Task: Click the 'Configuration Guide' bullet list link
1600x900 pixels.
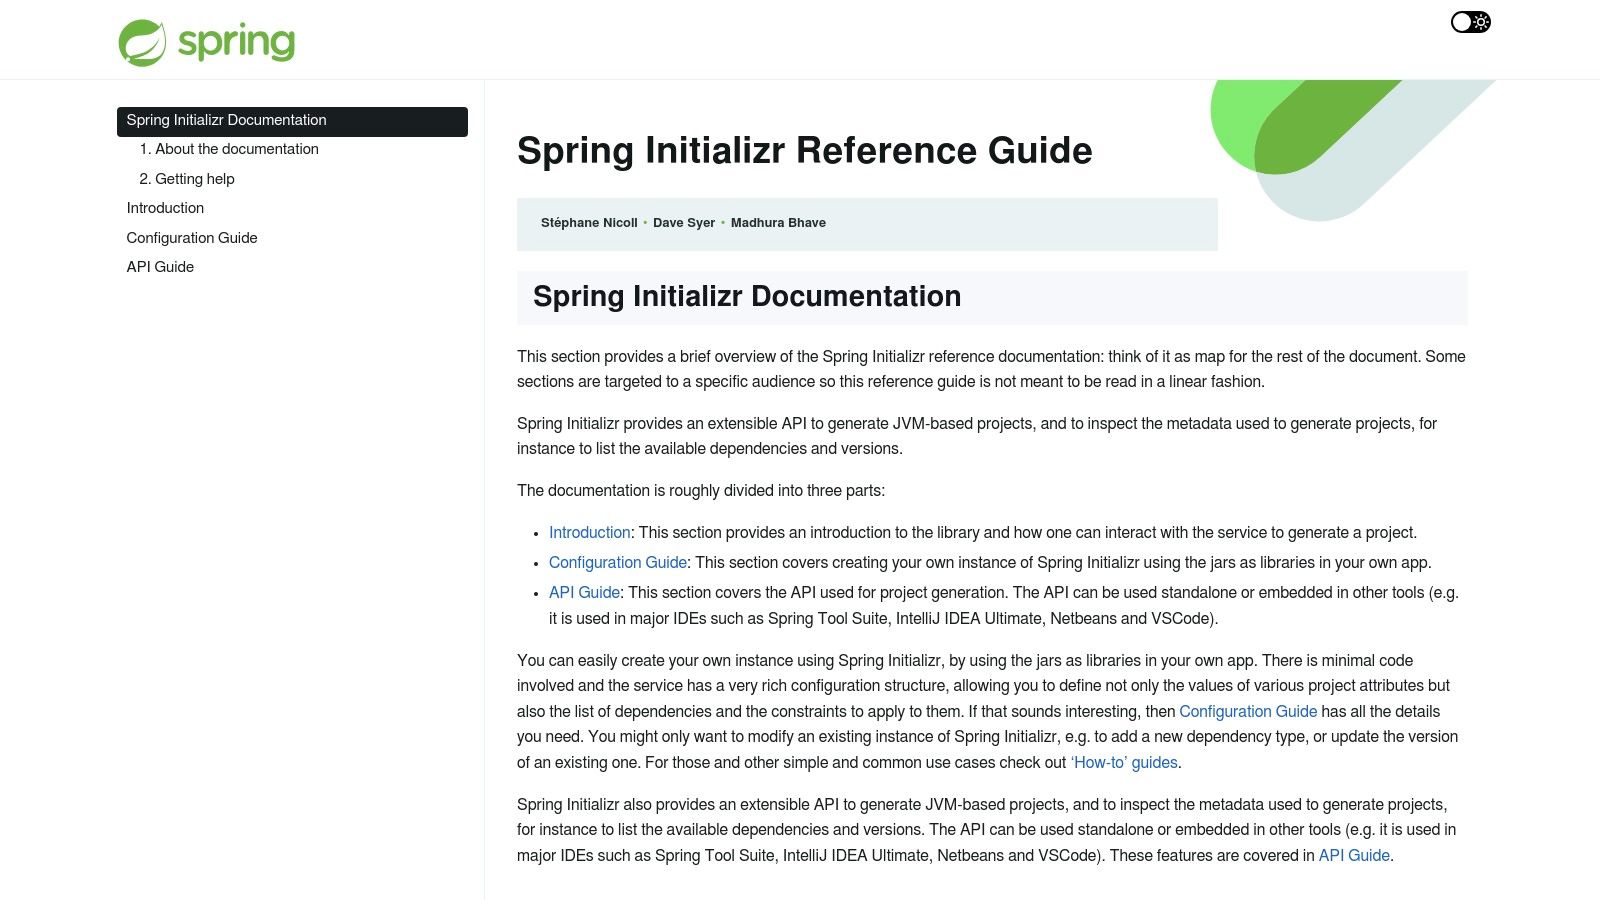Action: pos(617,562)
